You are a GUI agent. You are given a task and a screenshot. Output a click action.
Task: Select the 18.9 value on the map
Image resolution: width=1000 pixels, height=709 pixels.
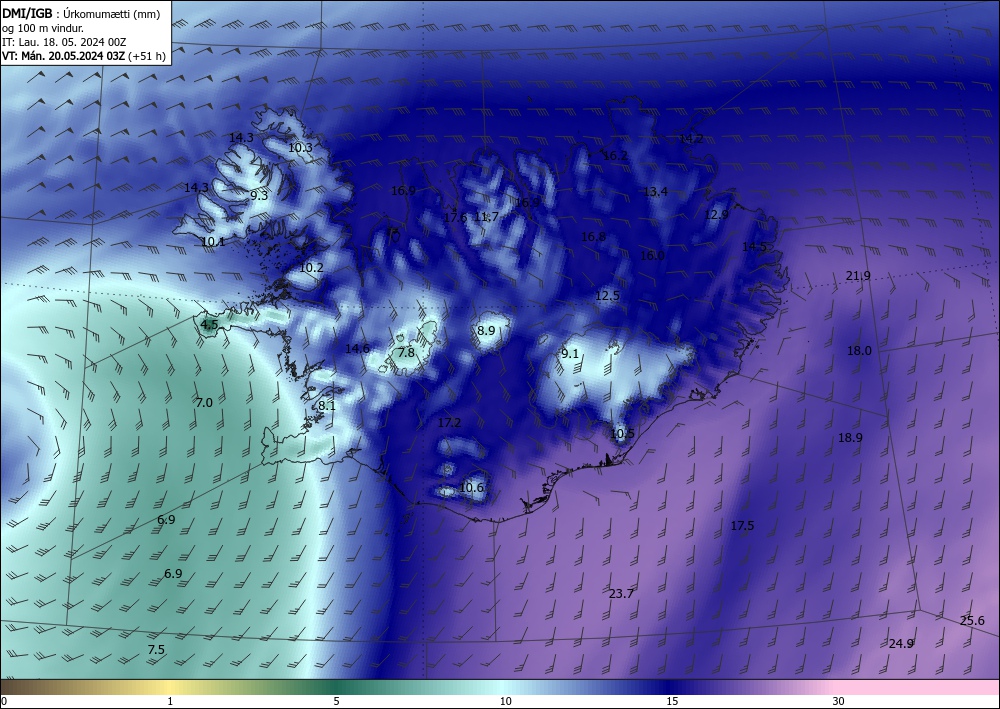click(x=850, y=437)
